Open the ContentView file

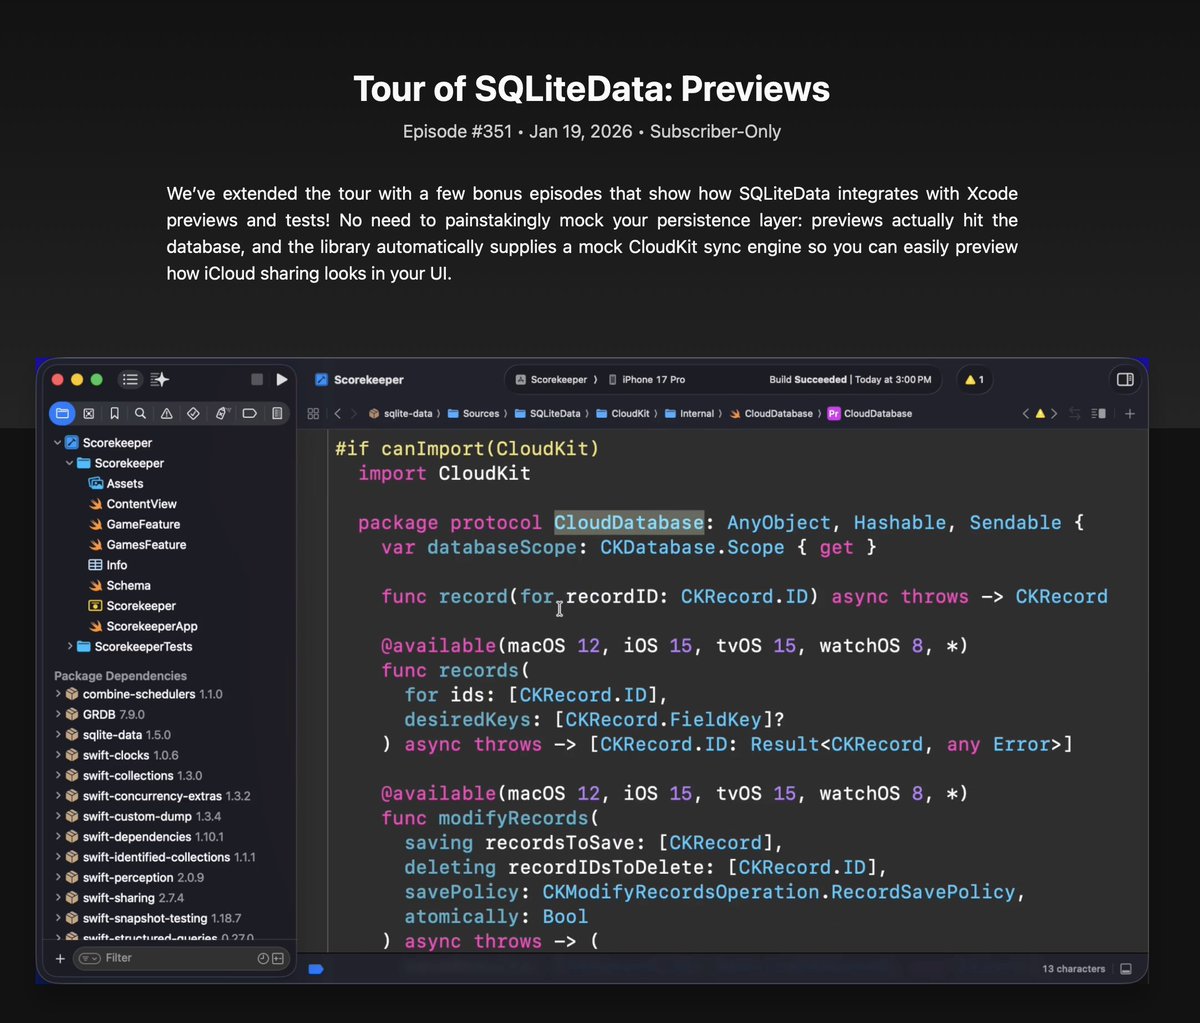[133, 504]
